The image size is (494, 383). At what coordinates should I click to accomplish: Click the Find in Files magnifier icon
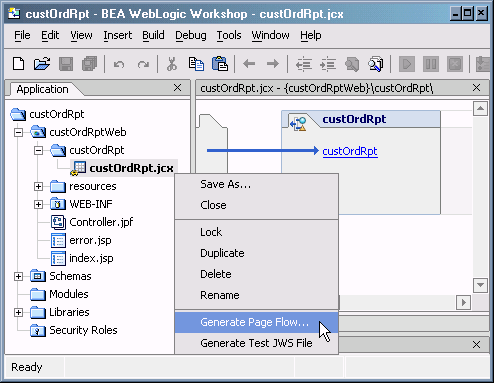pos(376,64)
